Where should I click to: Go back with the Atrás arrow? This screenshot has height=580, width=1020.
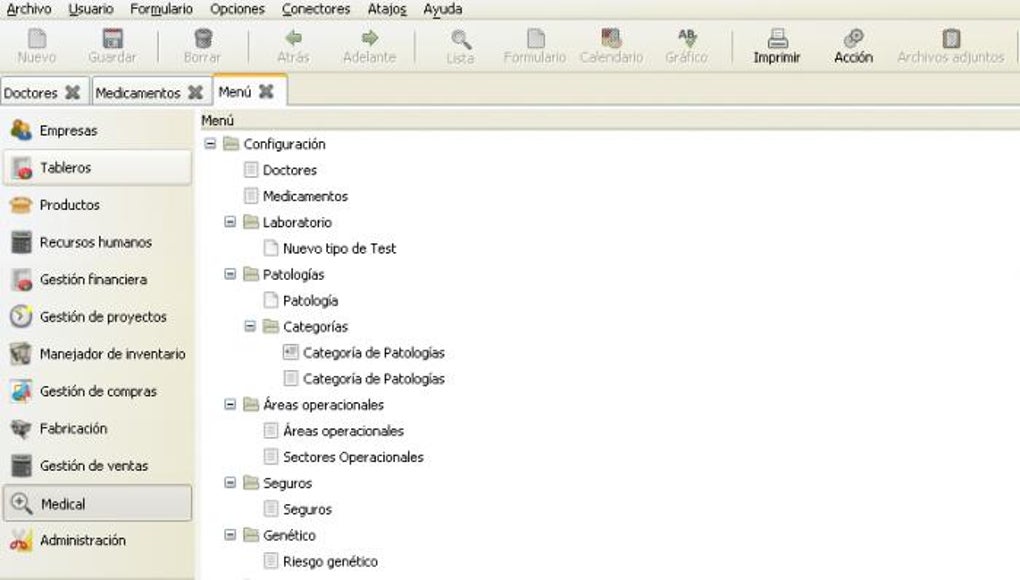tap(293, 38)
